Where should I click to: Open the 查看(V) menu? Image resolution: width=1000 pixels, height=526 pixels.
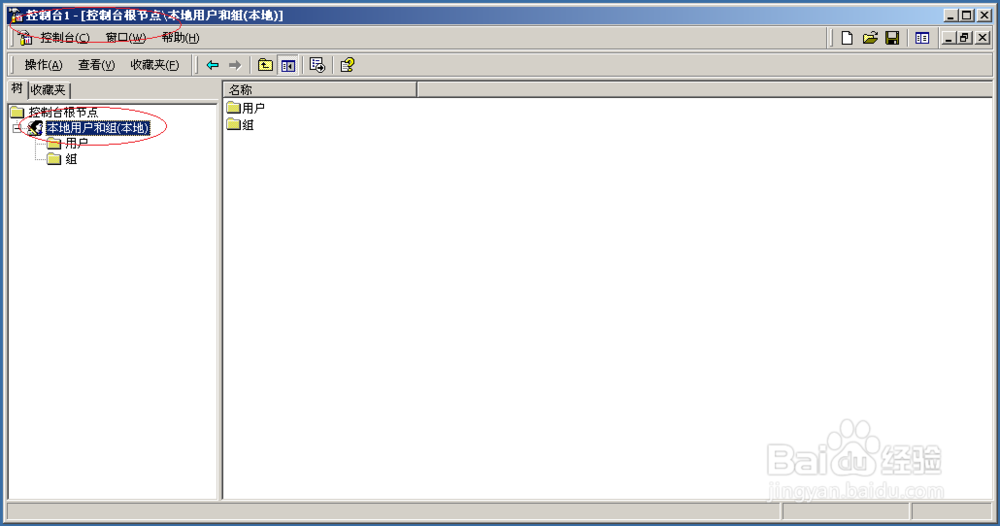click(96, 65)
